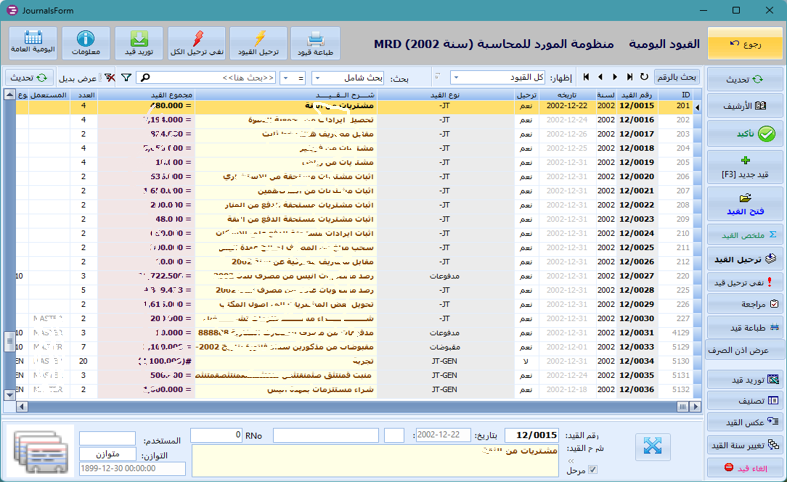The width and height of the screenshot is (787, 482).
Task: Open the equals operator dropdown
Action: point(286,78)
